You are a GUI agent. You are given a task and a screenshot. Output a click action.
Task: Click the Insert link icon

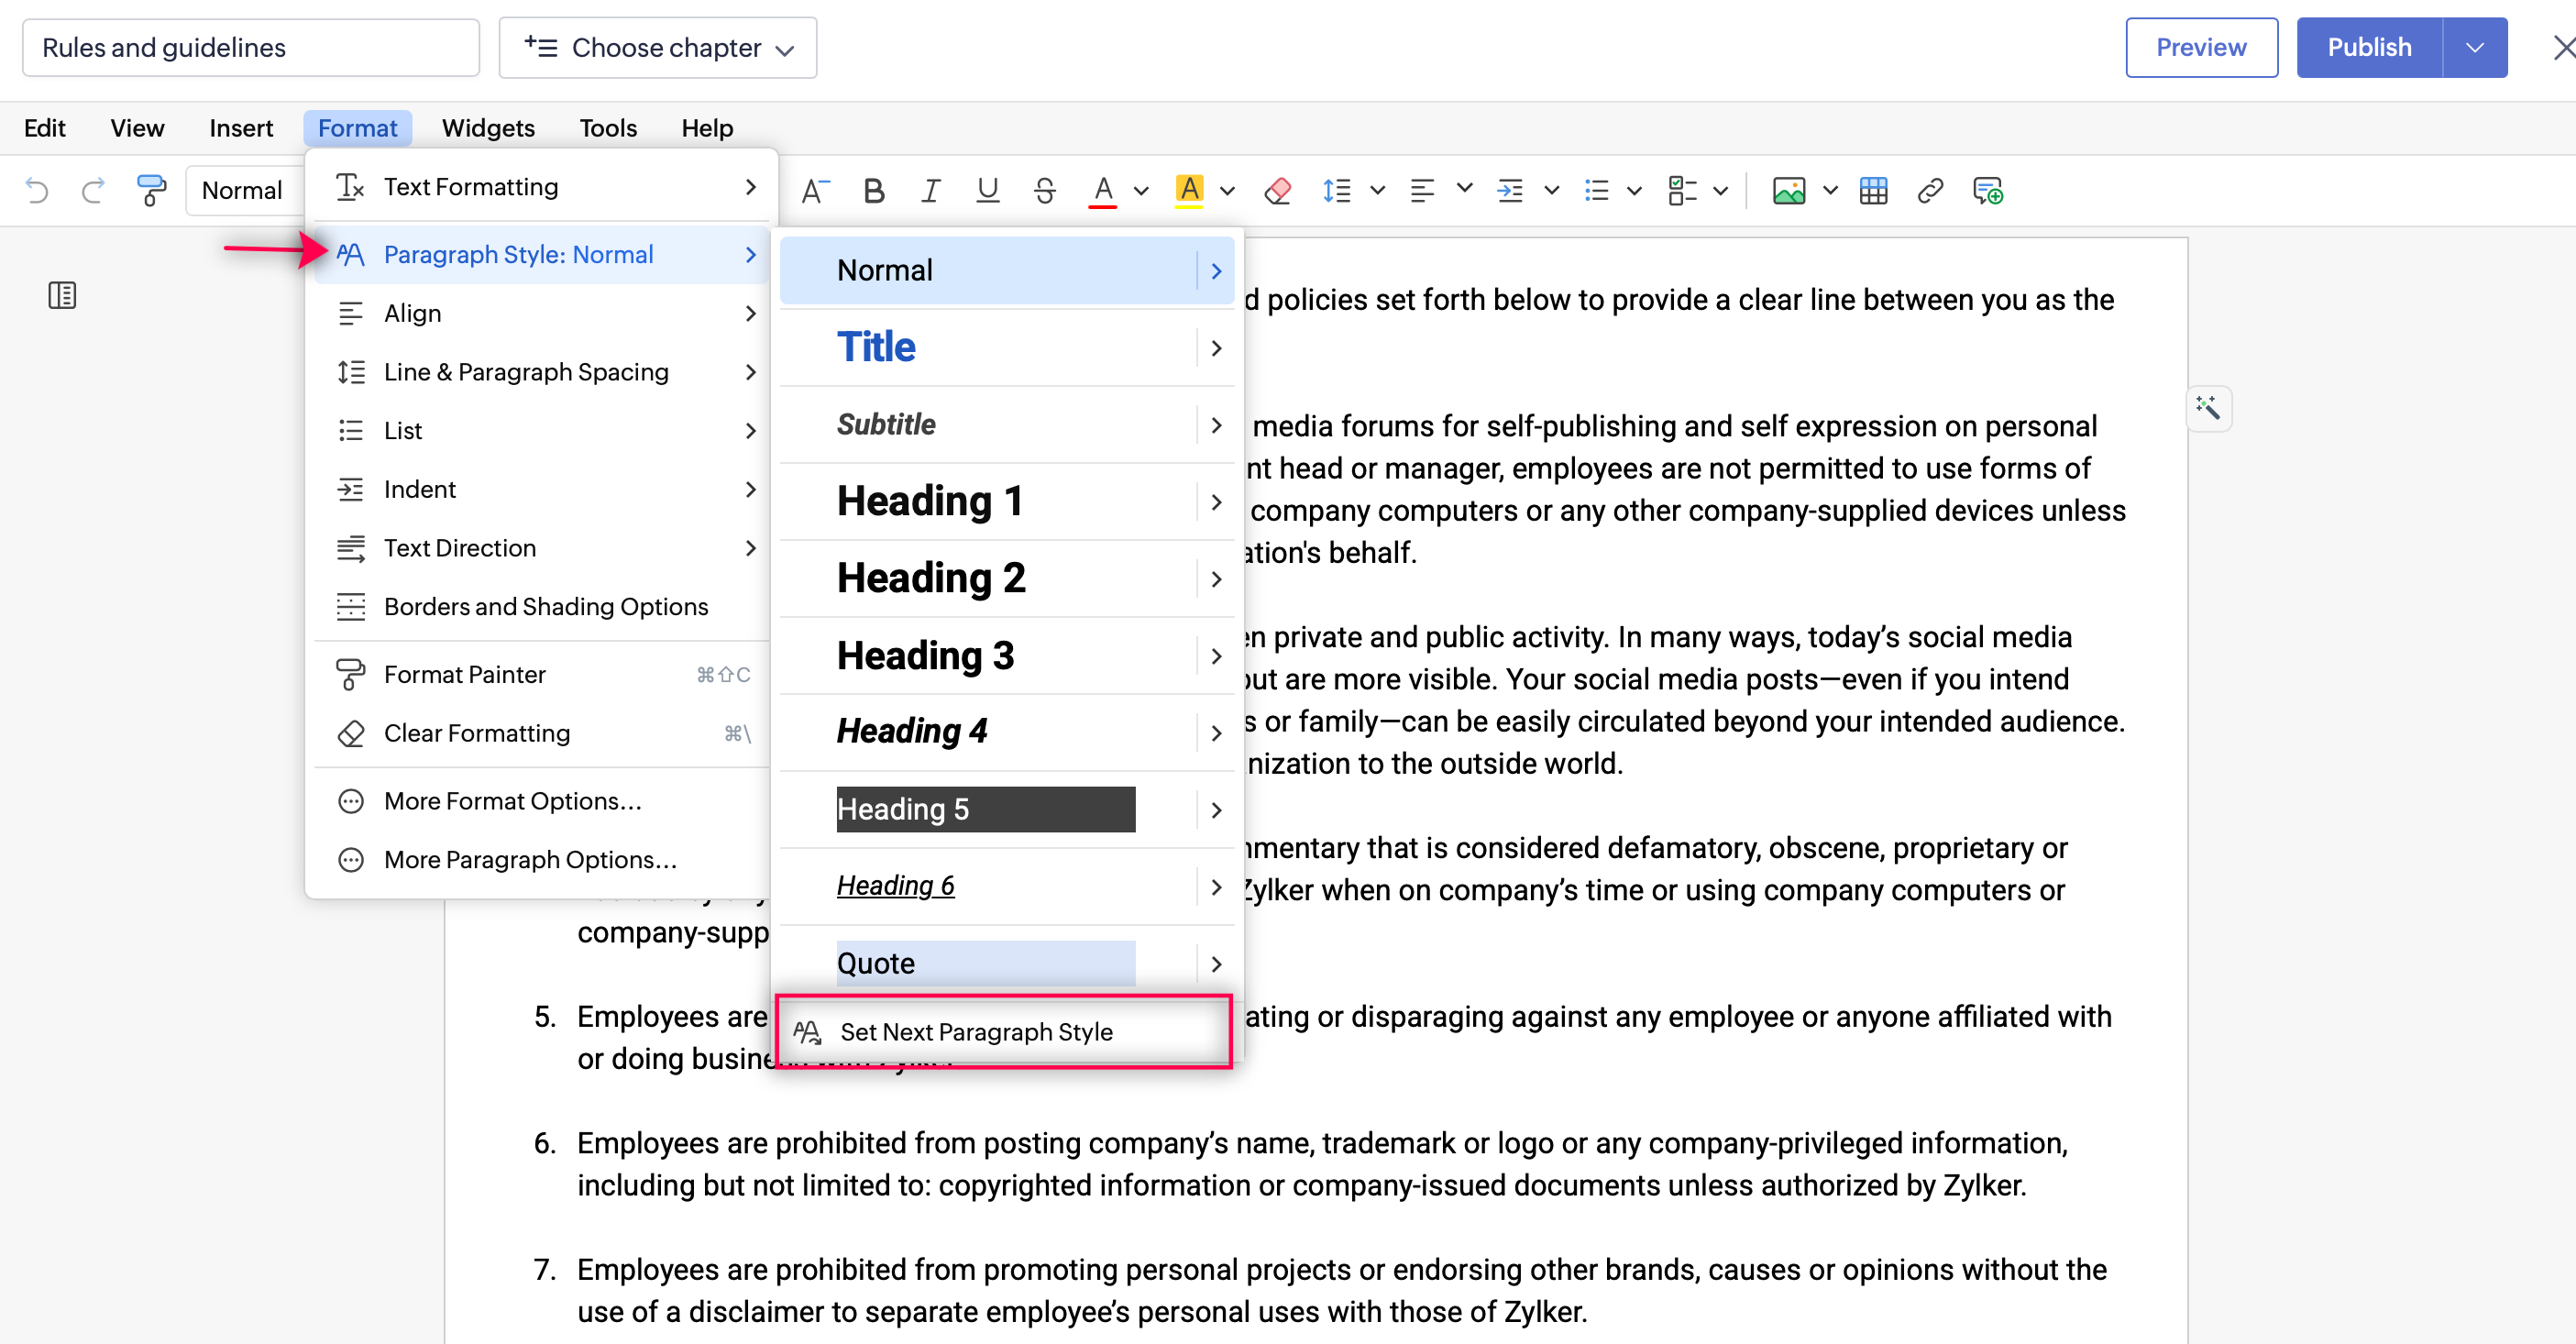pos(1930,190)
